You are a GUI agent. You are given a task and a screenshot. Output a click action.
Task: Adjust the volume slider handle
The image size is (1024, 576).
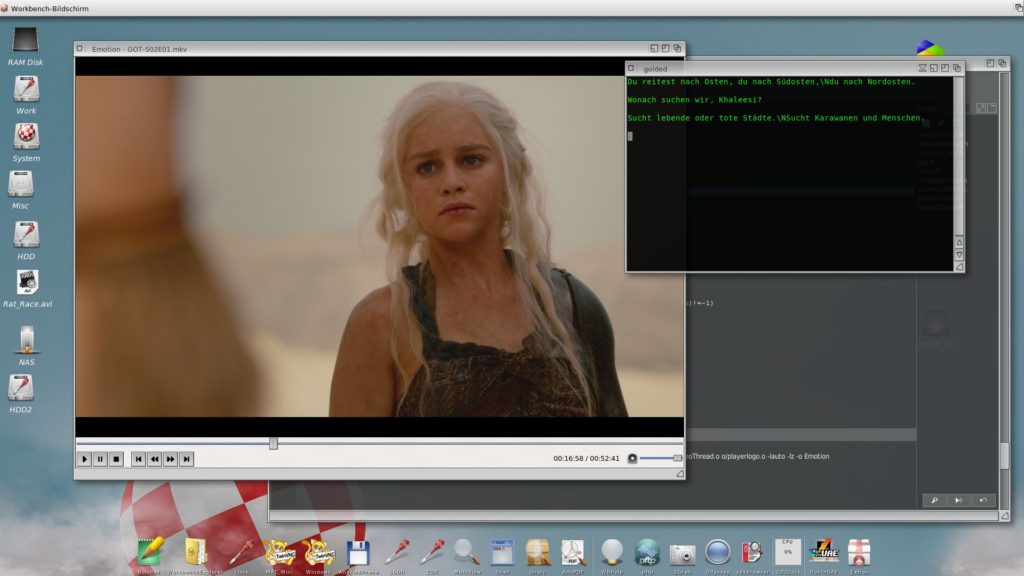677,458
